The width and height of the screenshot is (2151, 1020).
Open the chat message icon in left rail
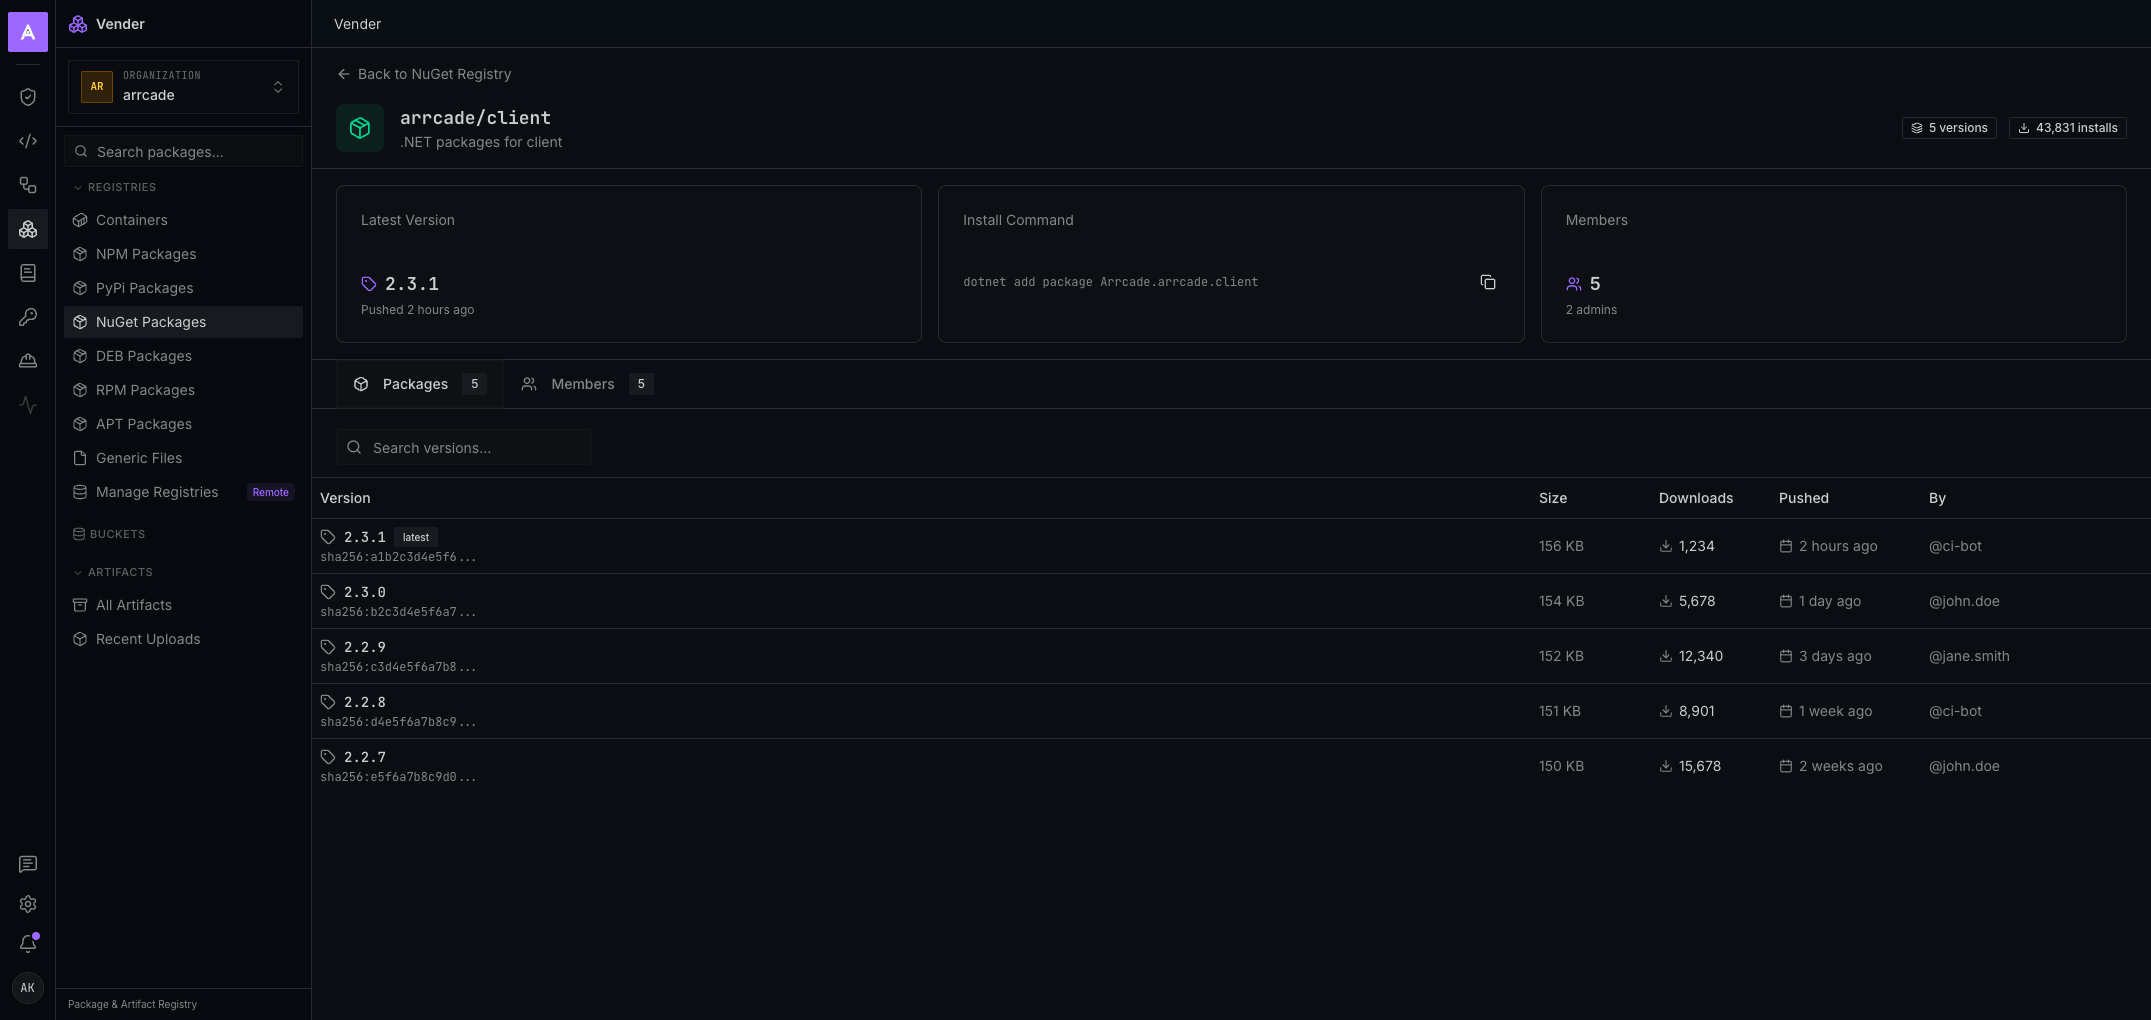point(28,864)
